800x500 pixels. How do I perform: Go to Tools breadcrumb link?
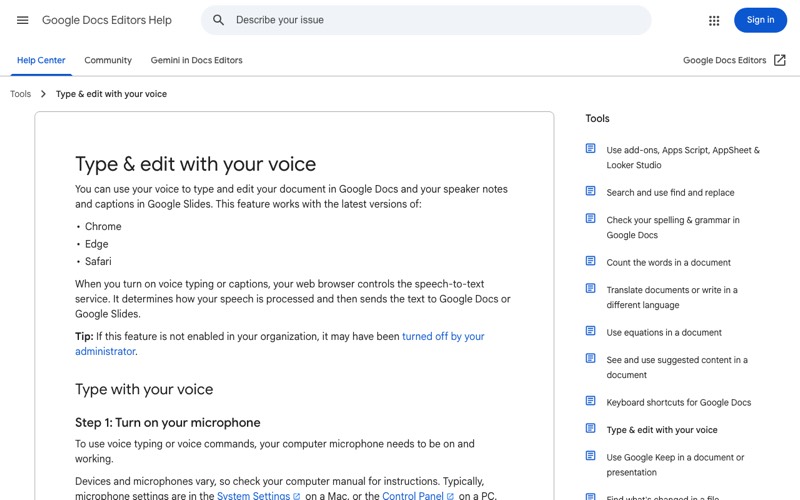[20, 94]
